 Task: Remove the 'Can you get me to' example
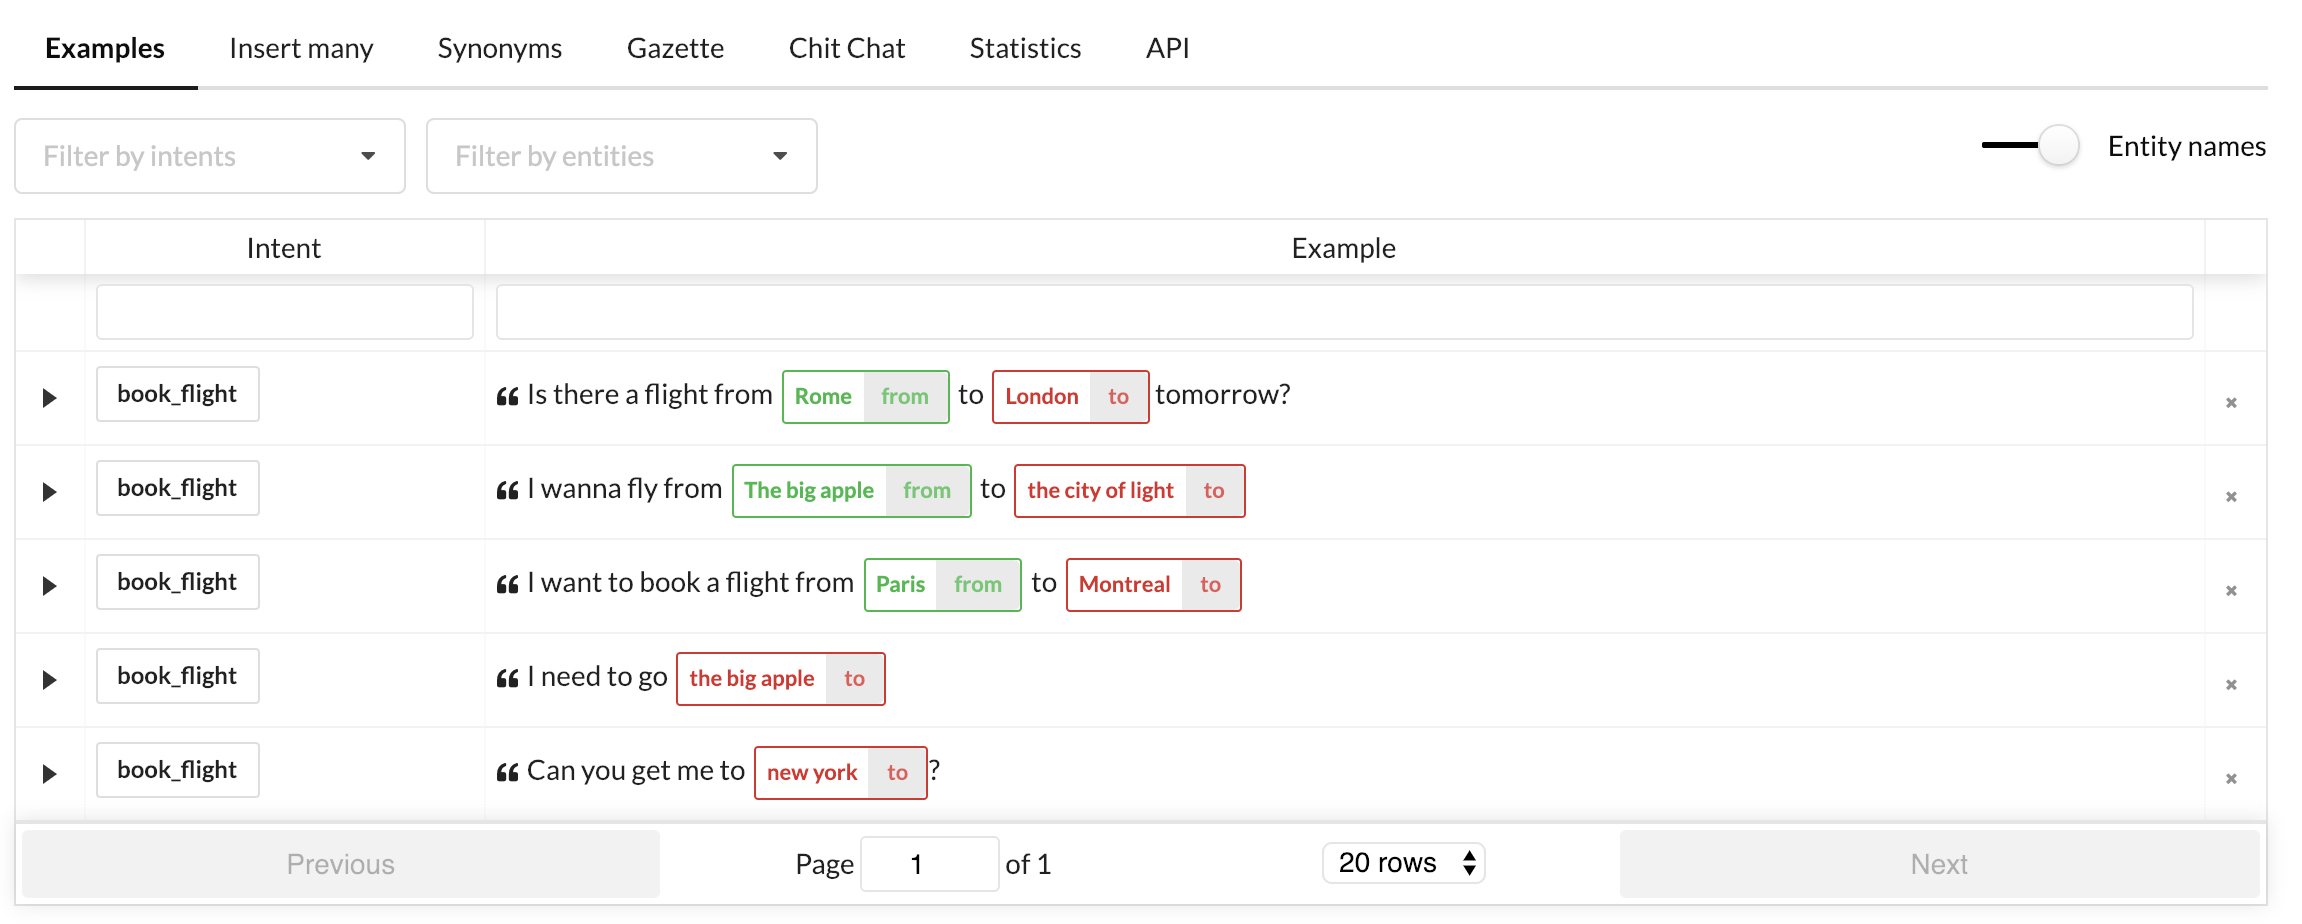(2230, 778)
